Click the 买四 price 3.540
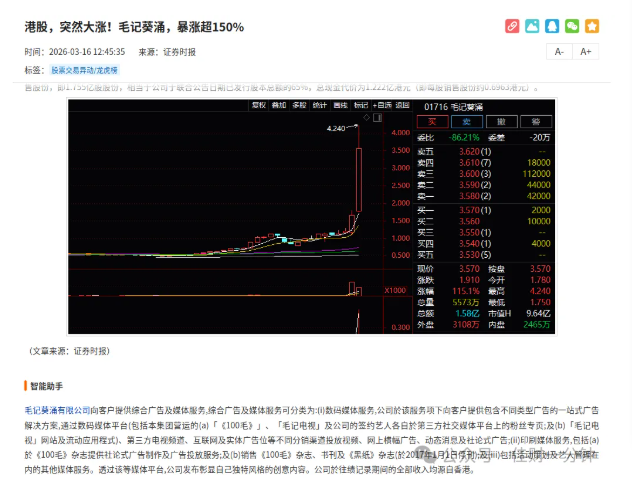Image resolution: width=632 pixels, height=499 pixels. coord(469,243)
